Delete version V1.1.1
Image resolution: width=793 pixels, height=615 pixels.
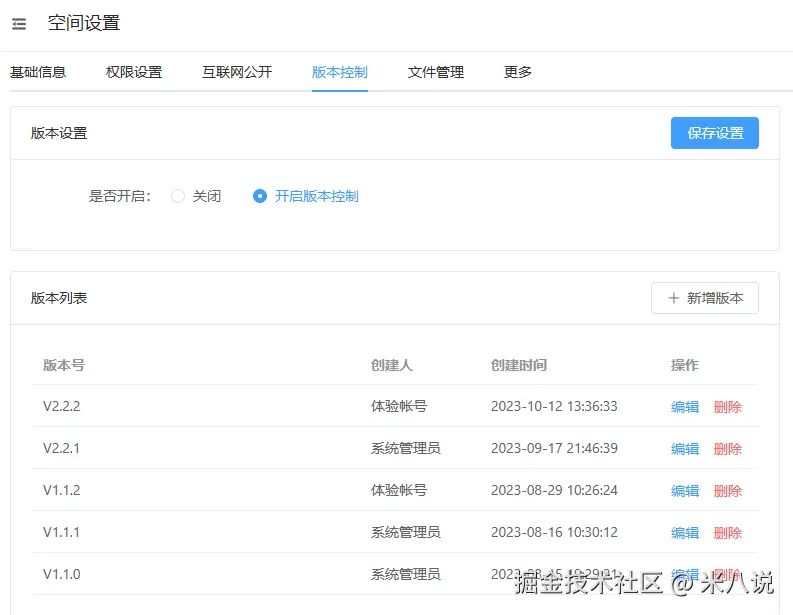[727, 533]
